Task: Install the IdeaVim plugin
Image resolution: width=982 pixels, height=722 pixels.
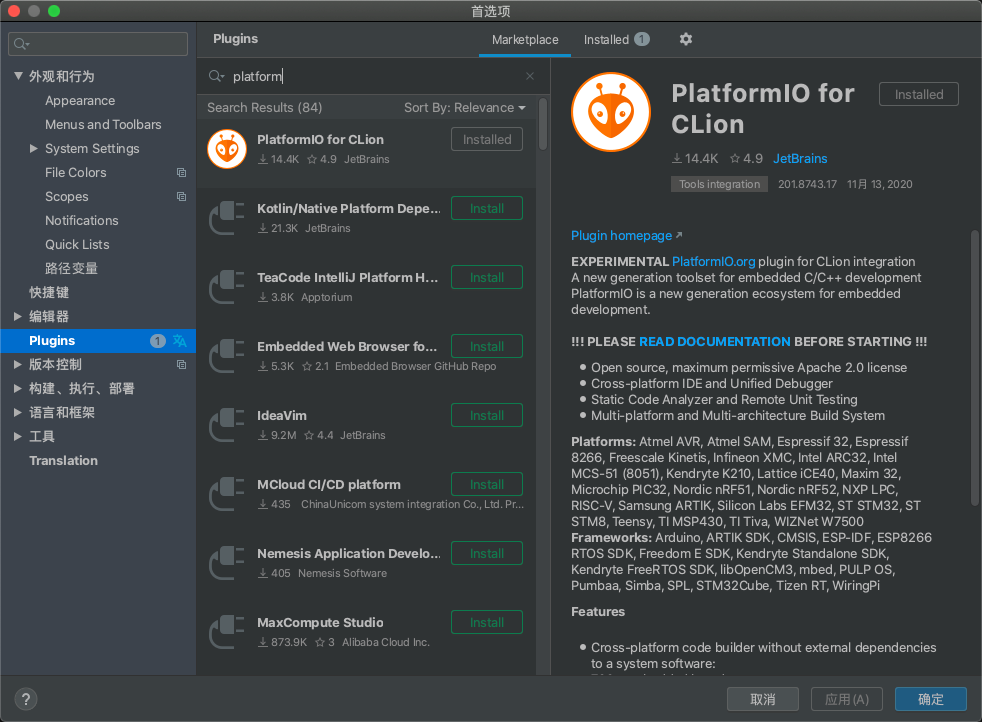Action: pos(487,415)
